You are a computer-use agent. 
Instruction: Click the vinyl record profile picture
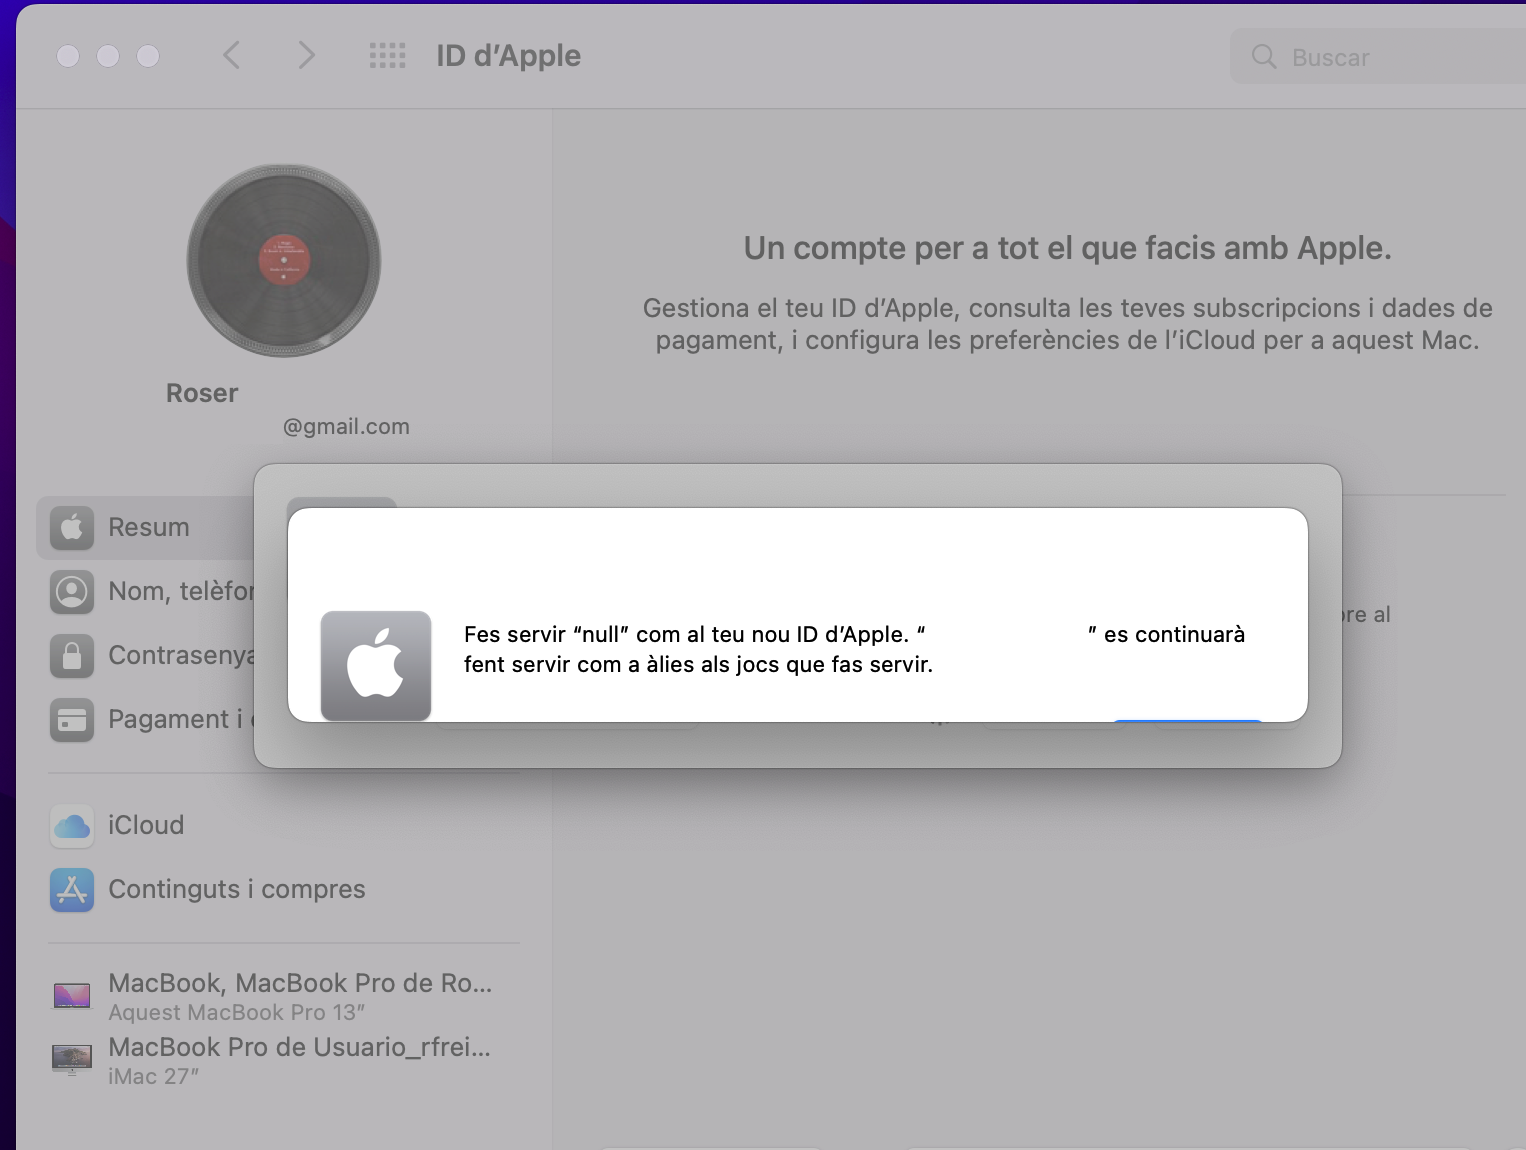point(284,261)
